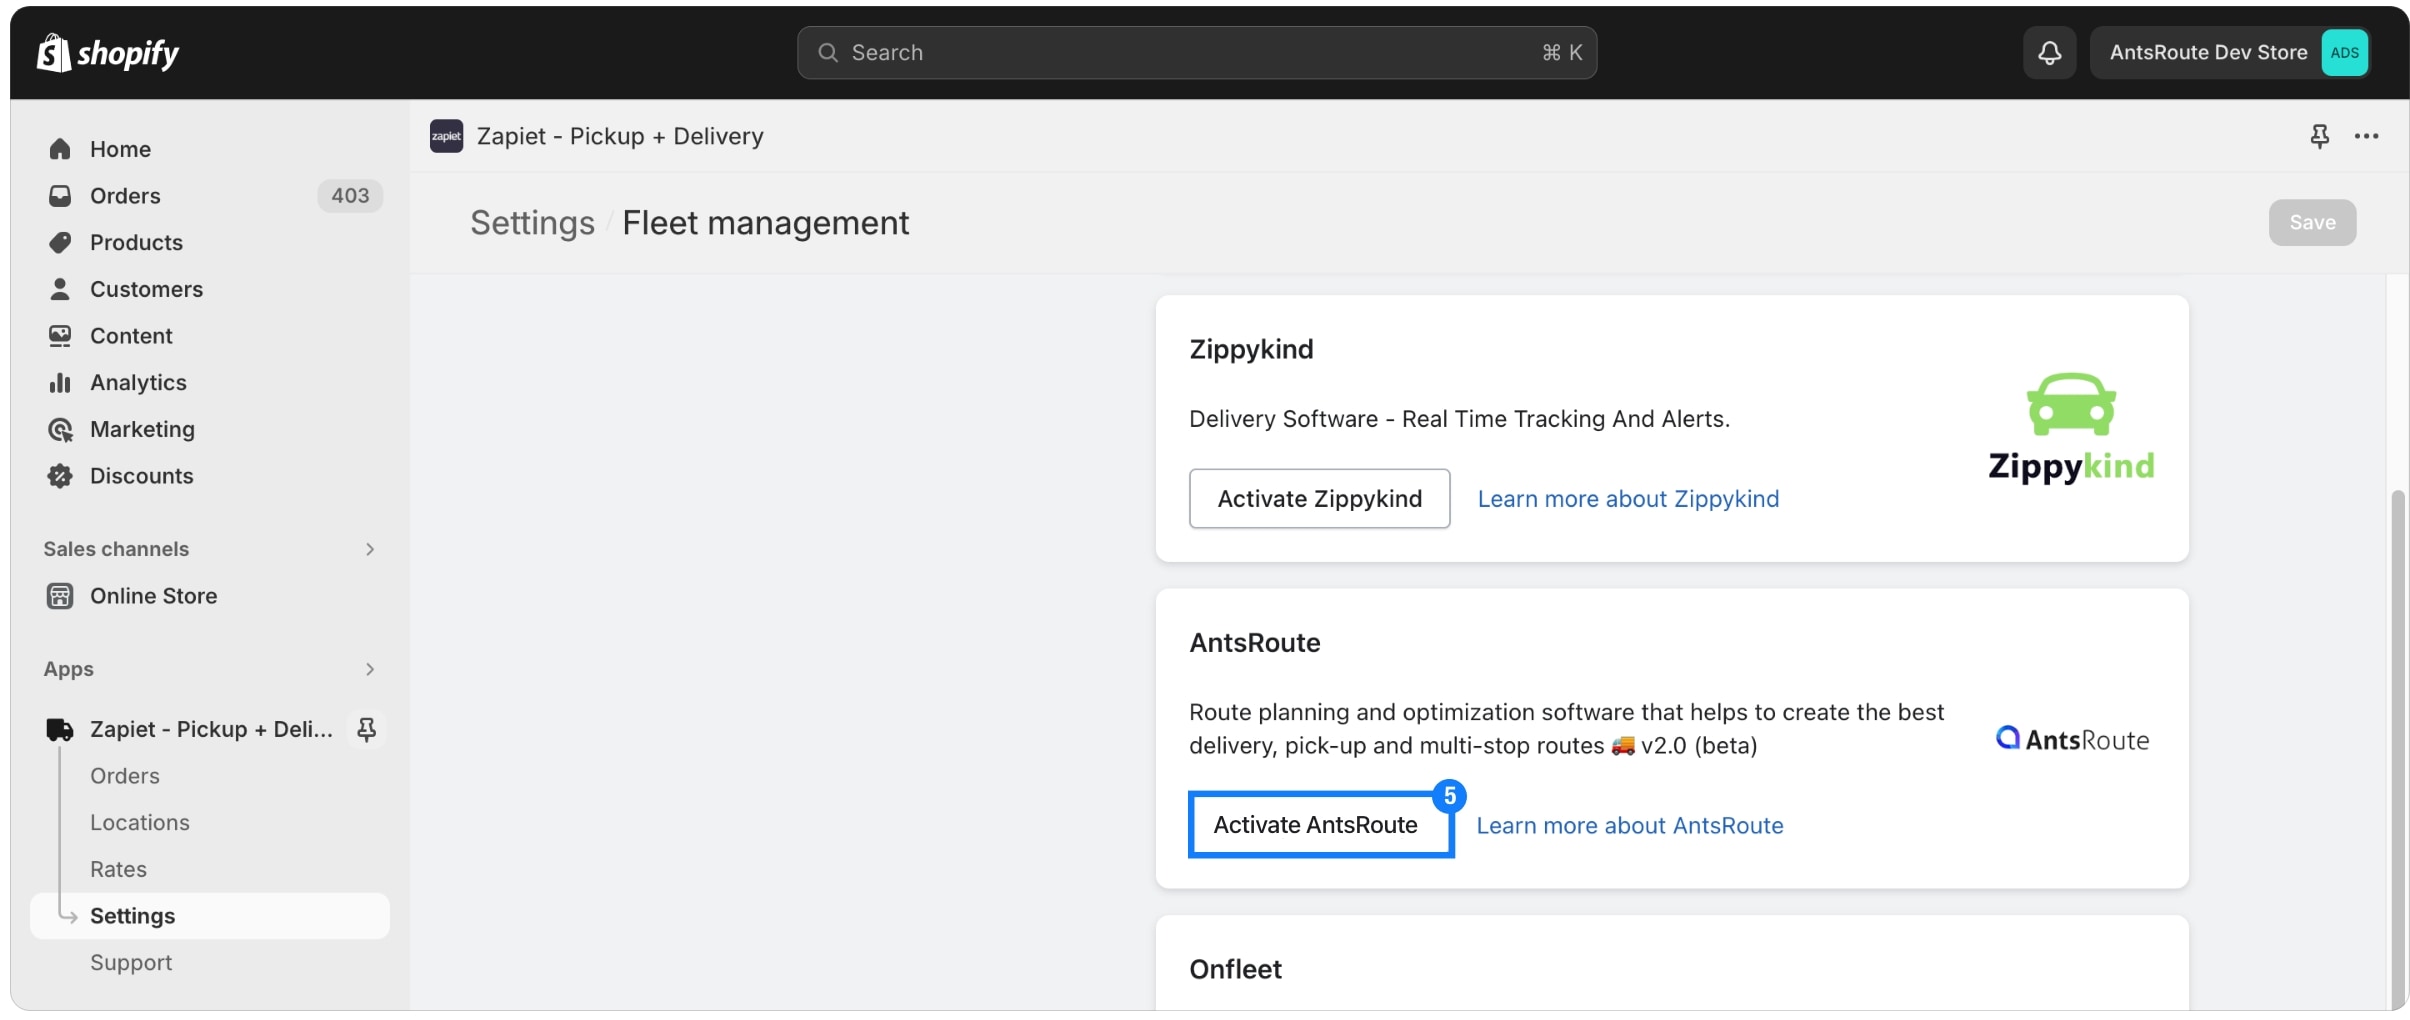Open the three-dot more actions menu
The height and width of the screenshot is (1020, 2410).
(x=2366, y=136)
